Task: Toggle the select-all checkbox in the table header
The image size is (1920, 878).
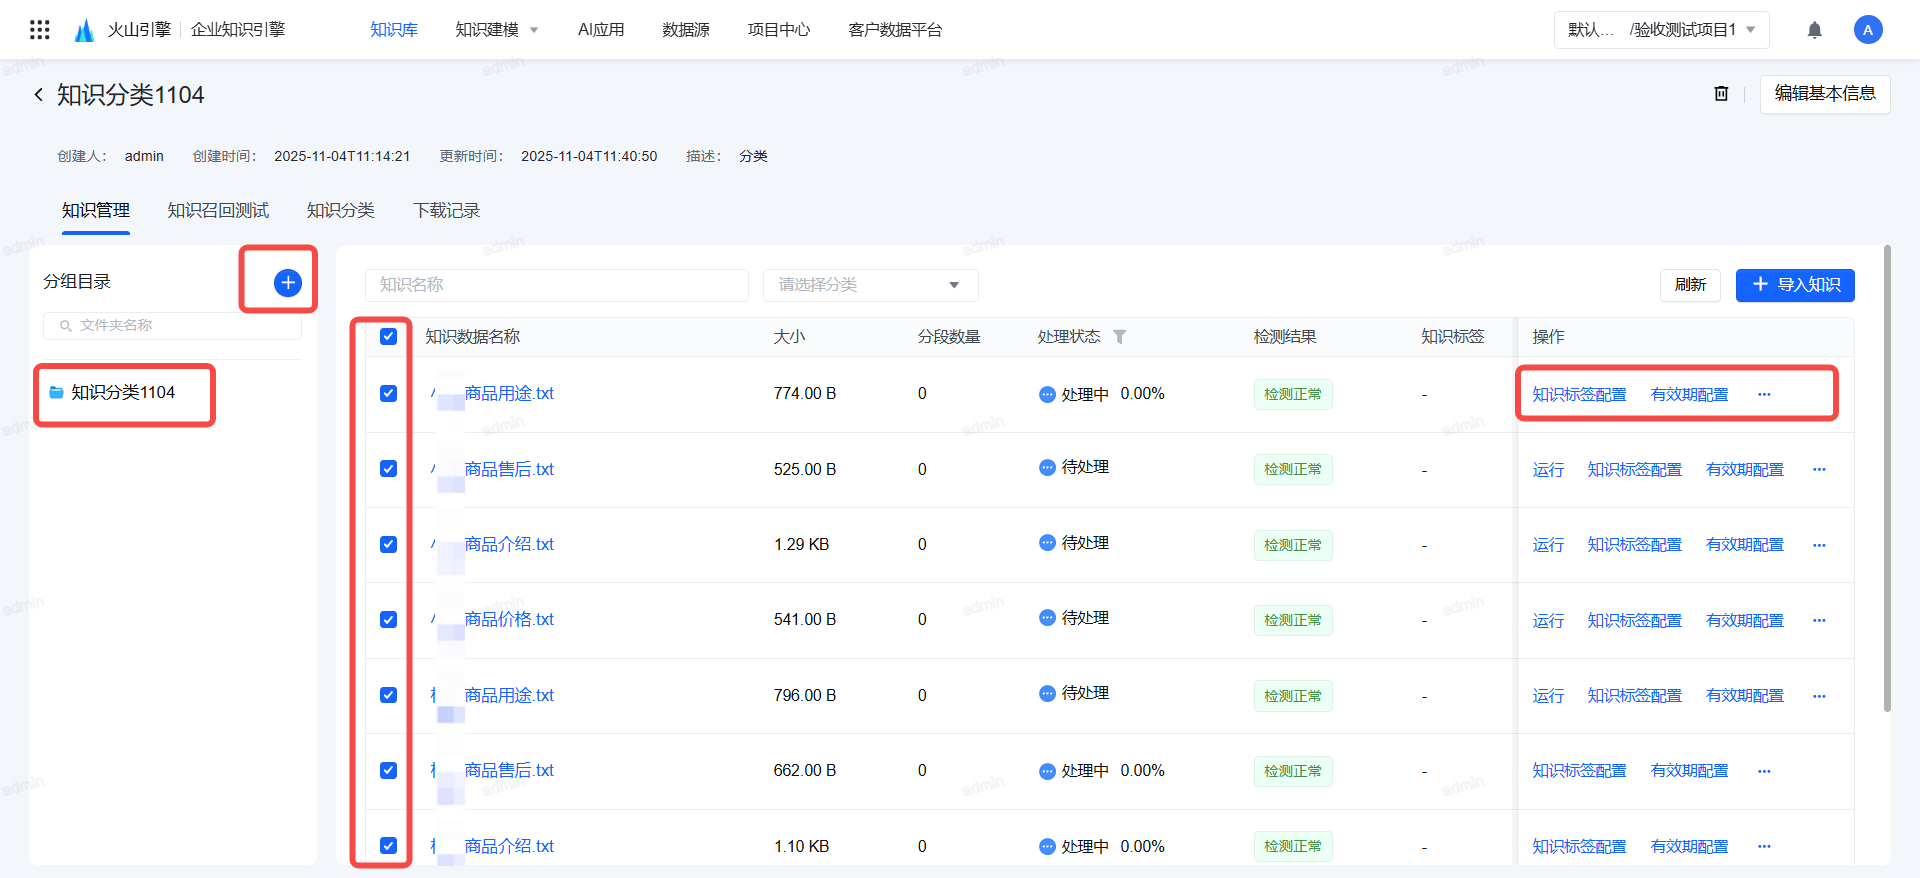Action: click(389, 337)
